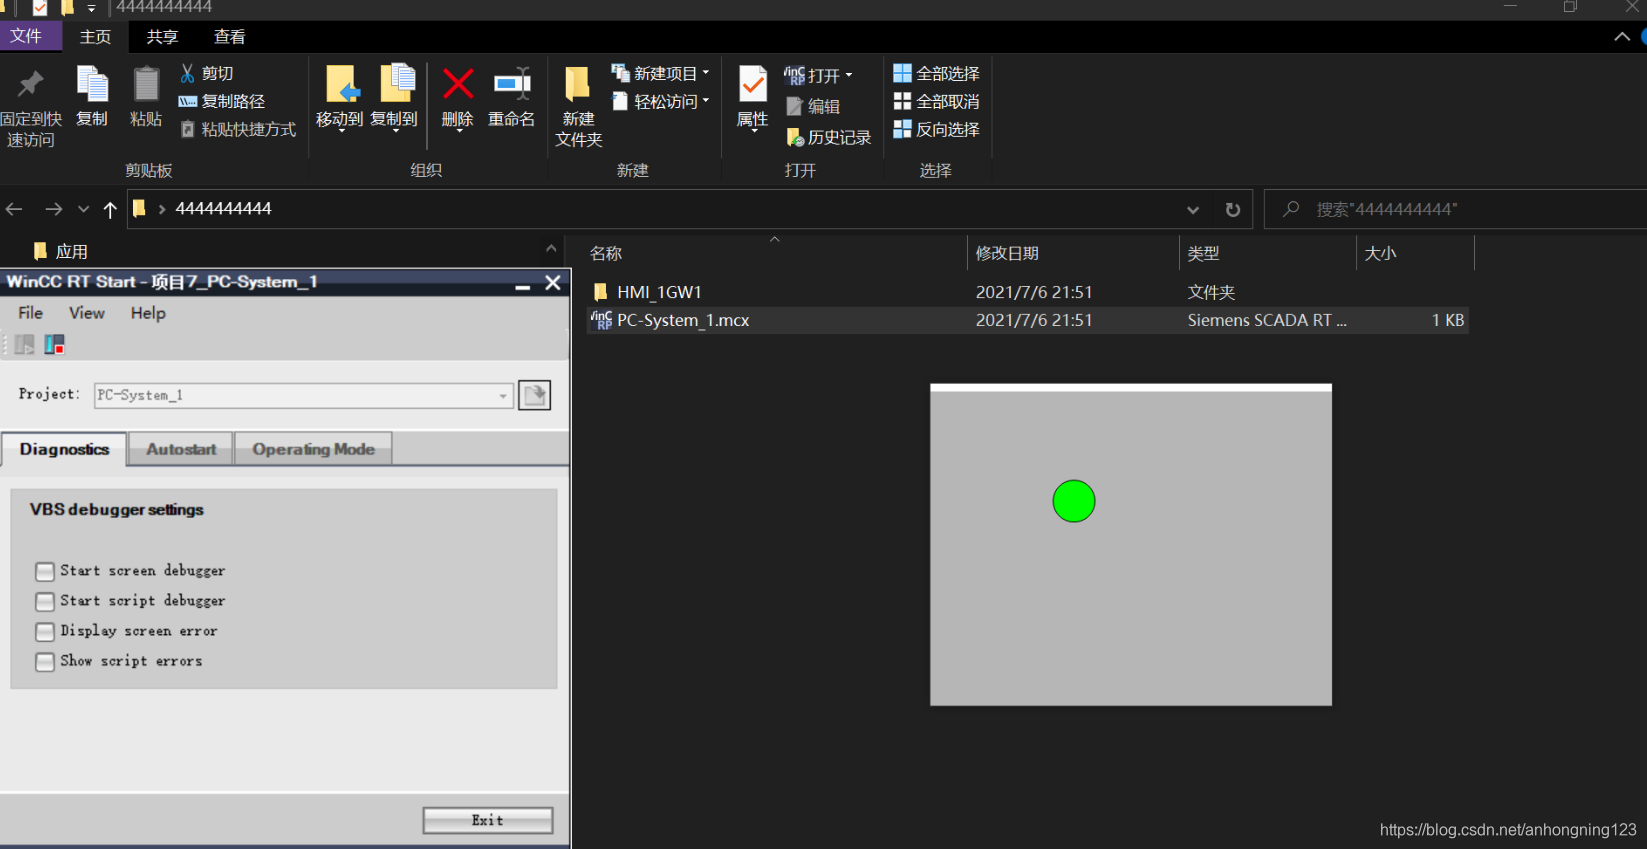This screenshot has width=1647, height=849.
Task: Click the Exit button
Action: point(488,820)
